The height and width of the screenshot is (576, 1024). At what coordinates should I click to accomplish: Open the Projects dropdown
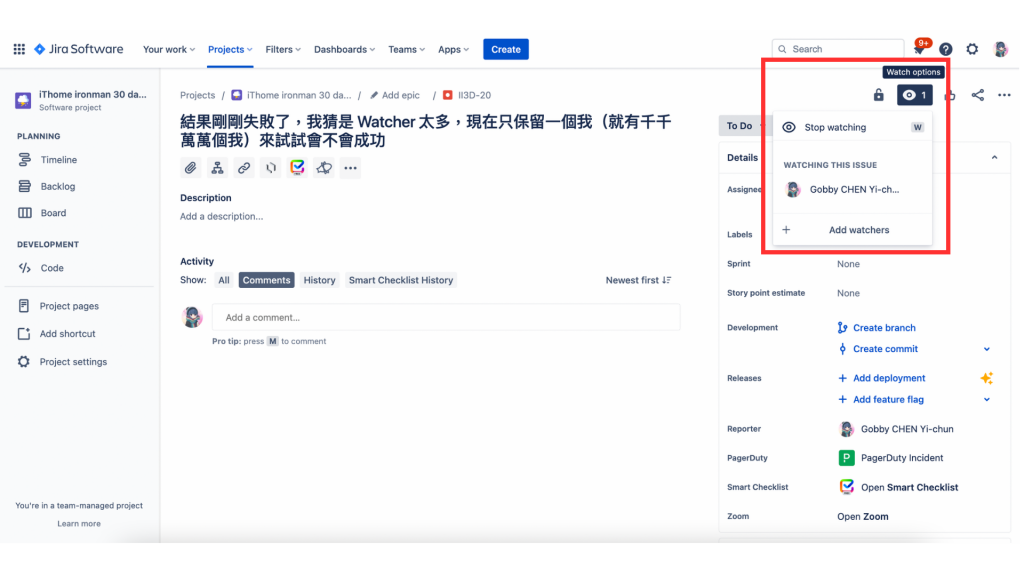coord(230,50)
